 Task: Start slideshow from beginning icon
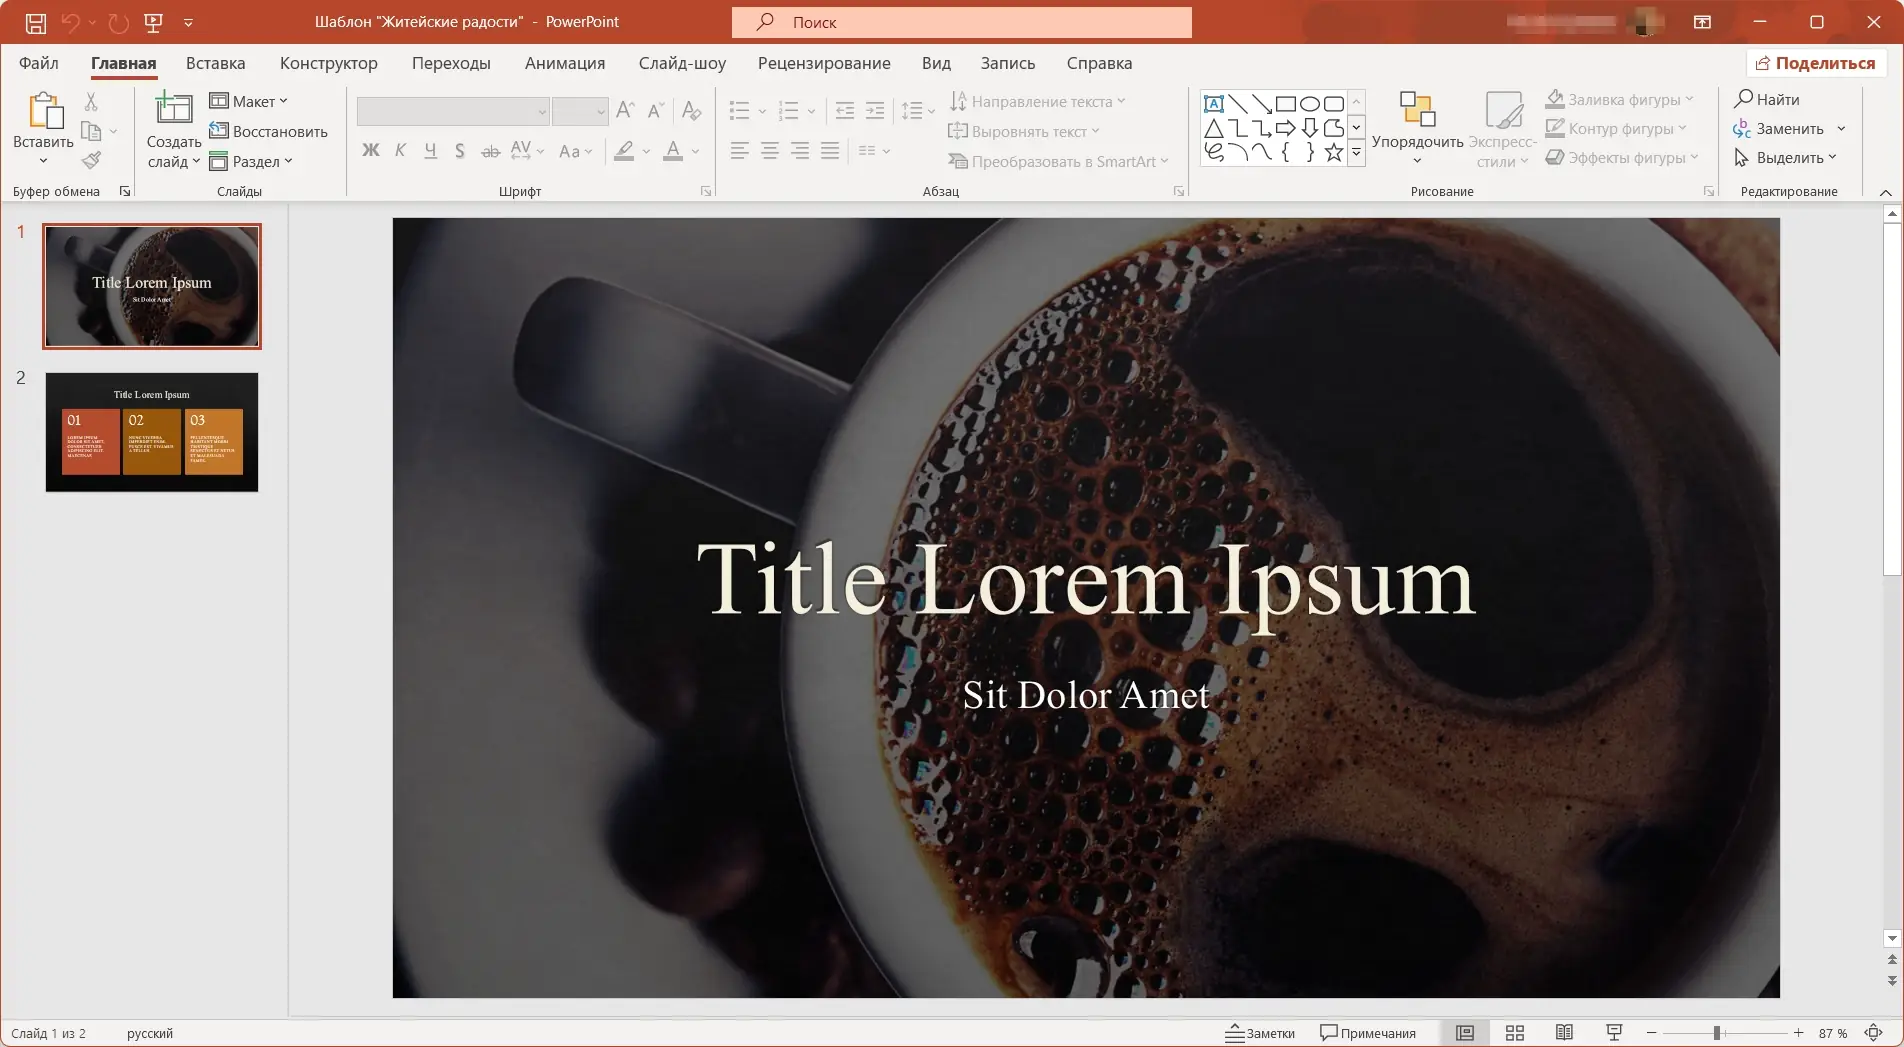point(153,22)
